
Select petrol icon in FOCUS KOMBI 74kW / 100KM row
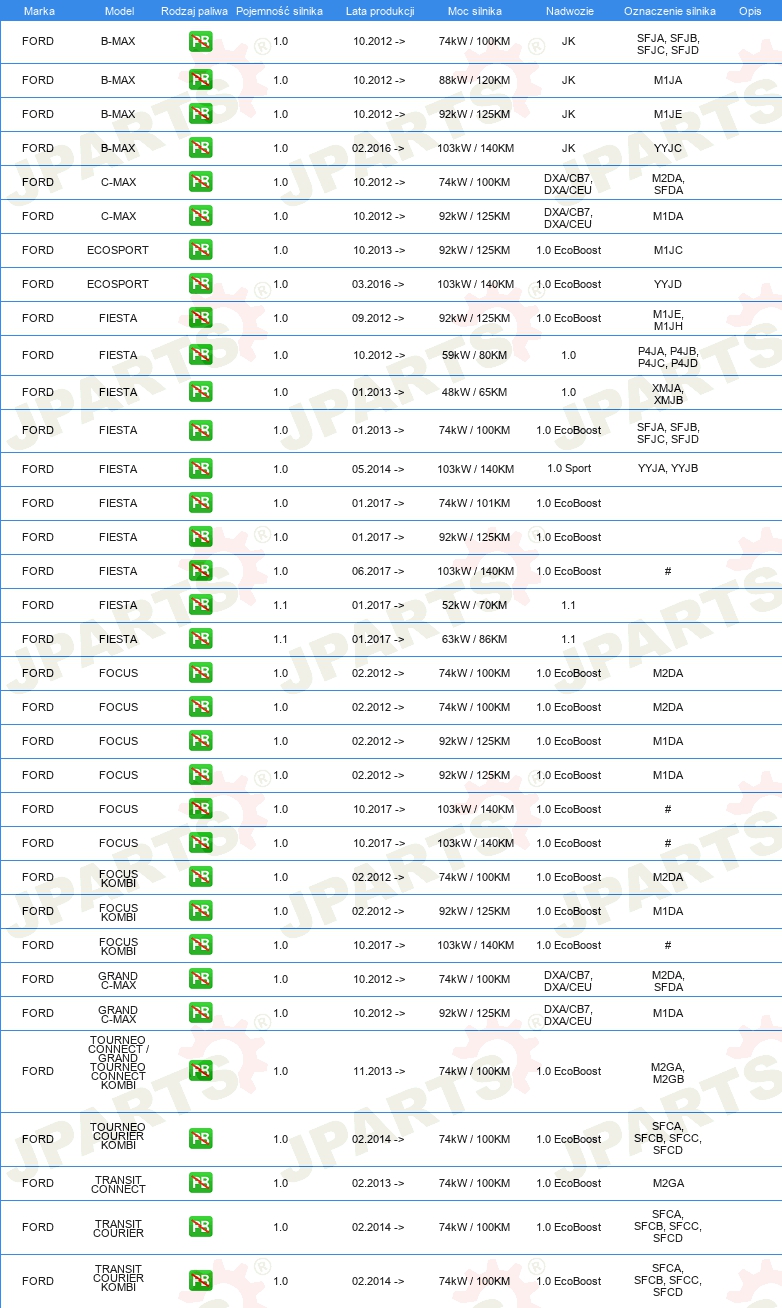tap(201, 877)
